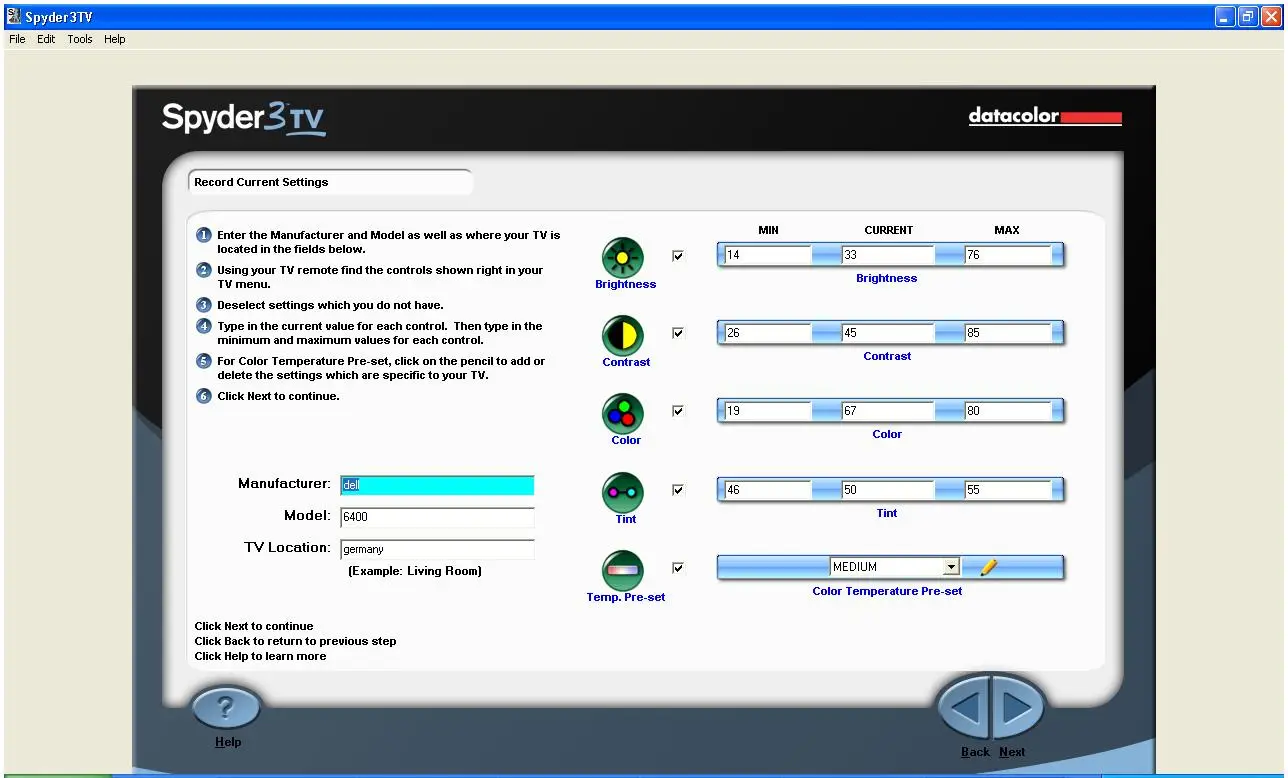Minimize the Spyder3TV window
Screen dimensions: 1288x778
[1225, 16]
